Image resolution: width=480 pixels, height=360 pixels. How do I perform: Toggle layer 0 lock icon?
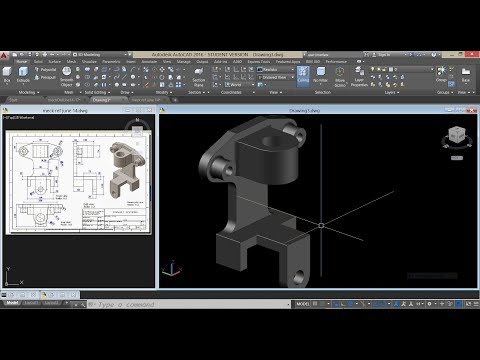tap(384, 69)
